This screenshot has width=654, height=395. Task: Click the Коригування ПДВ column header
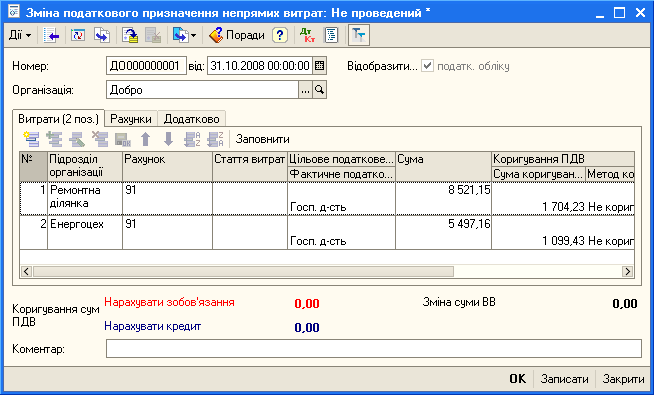click(x=563, y=159)
